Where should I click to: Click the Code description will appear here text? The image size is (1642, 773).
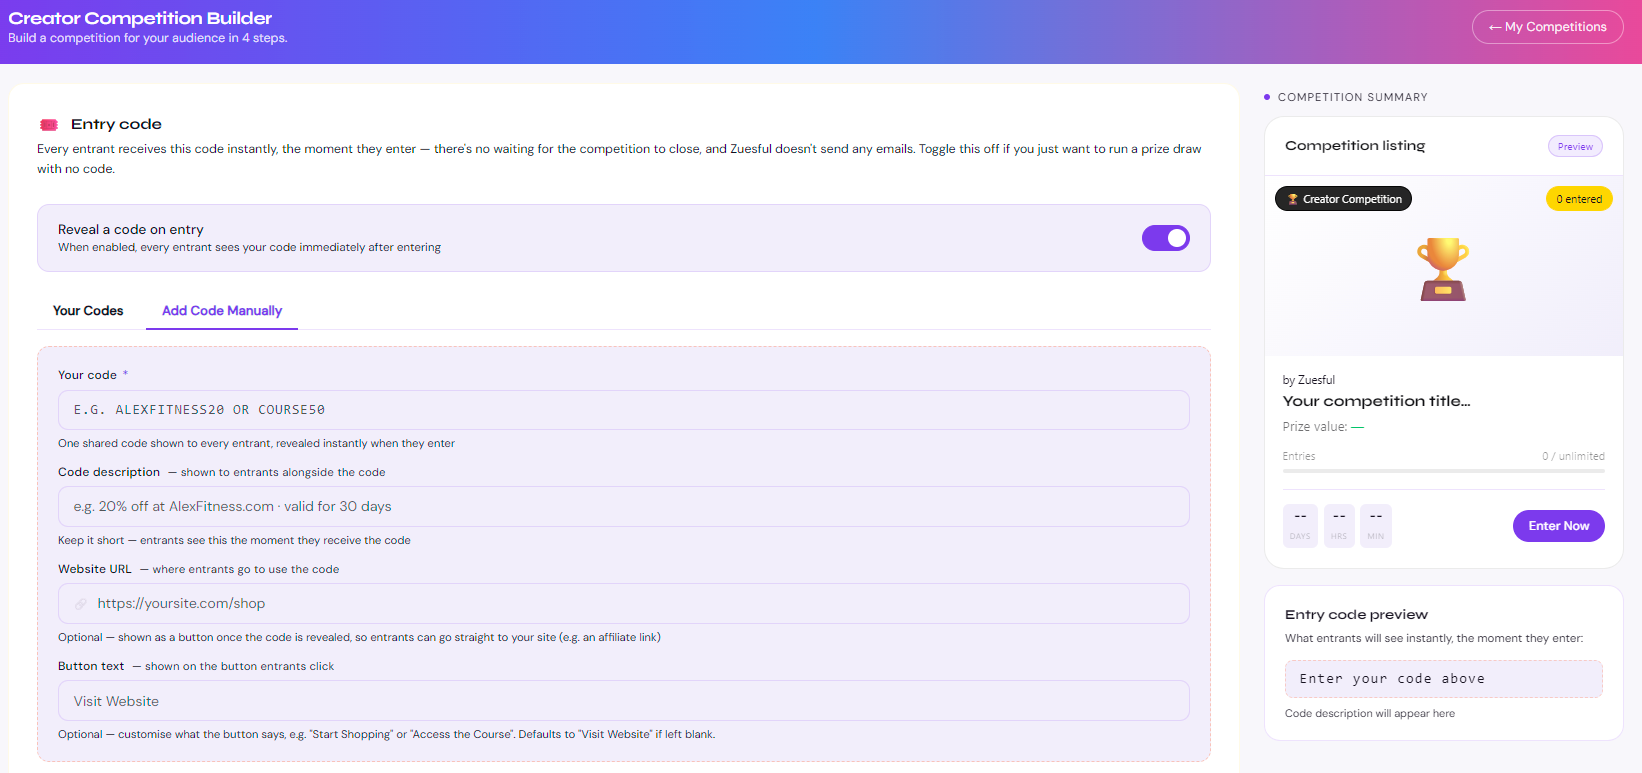(1369, 714)
